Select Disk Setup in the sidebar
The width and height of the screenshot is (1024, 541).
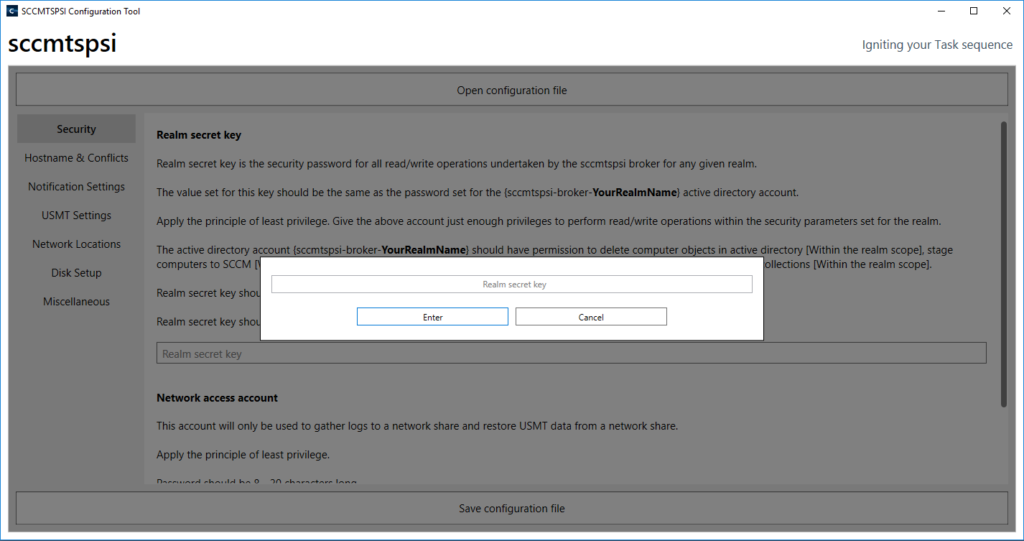pos(76,273)
